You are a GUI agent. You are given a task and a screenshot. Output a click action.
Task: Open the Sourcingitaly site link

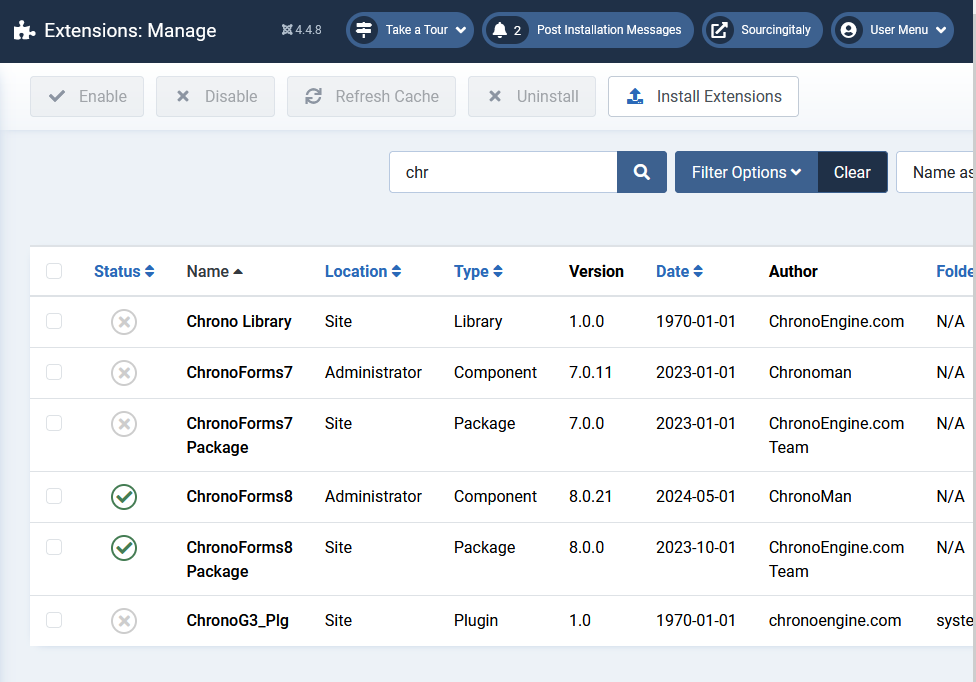pyautogui.click(x=762, y=30)
